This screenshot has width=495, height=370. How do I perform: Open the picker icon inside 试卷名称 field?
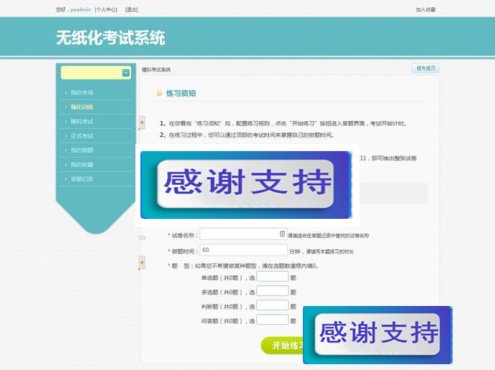[x=282, y=234]
